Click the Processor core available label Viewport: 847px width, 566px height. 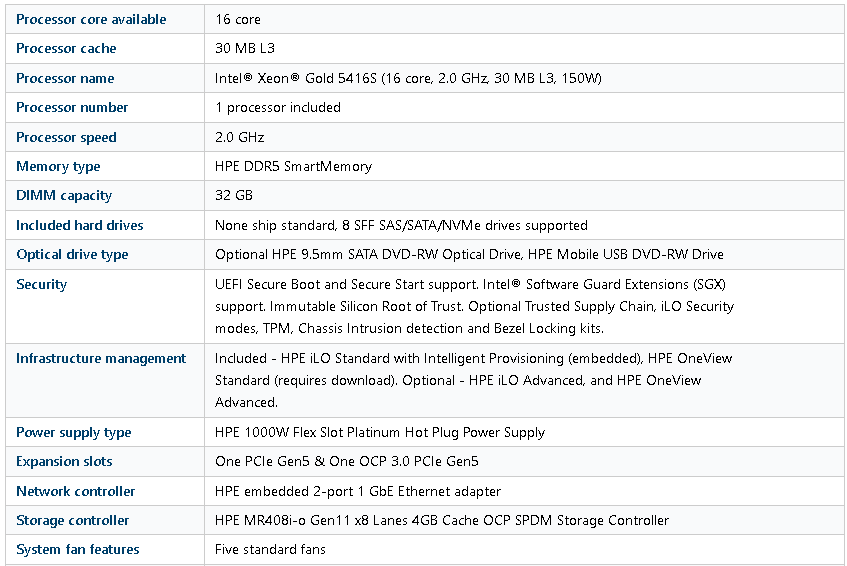(91, 19)
